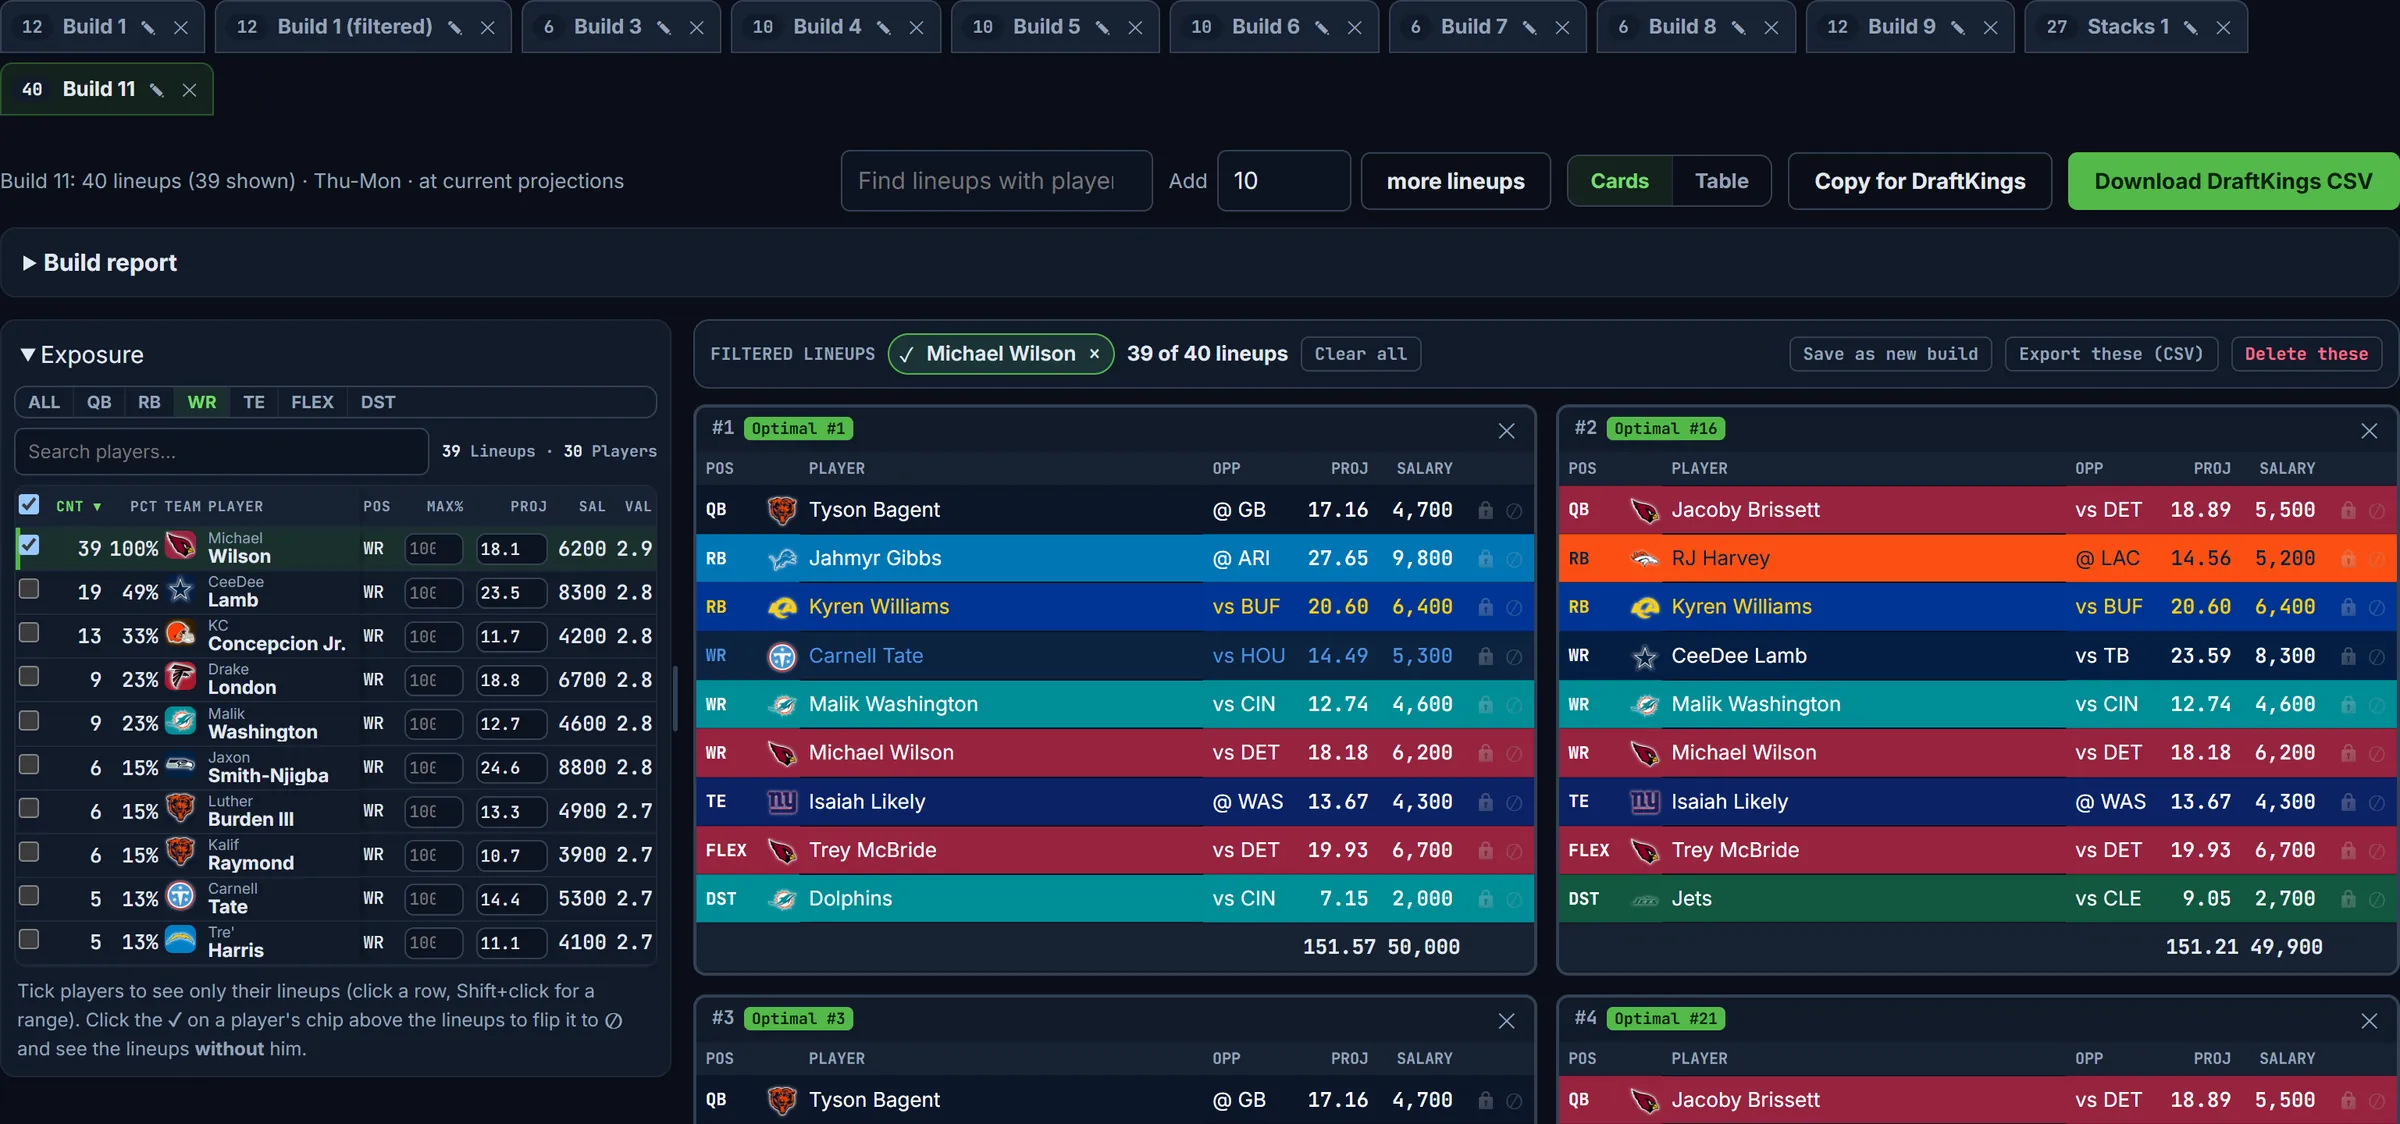Lock CeeDee Lamb in lineup #2

click(x=2348, y=656)
